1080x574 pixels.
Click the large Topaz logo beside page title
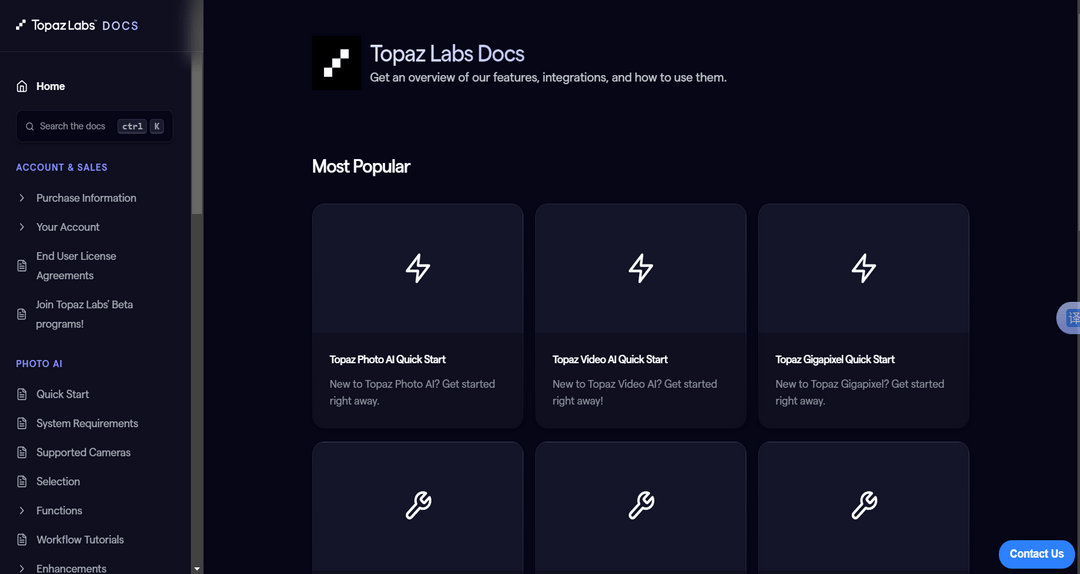[x=336, y=63]
